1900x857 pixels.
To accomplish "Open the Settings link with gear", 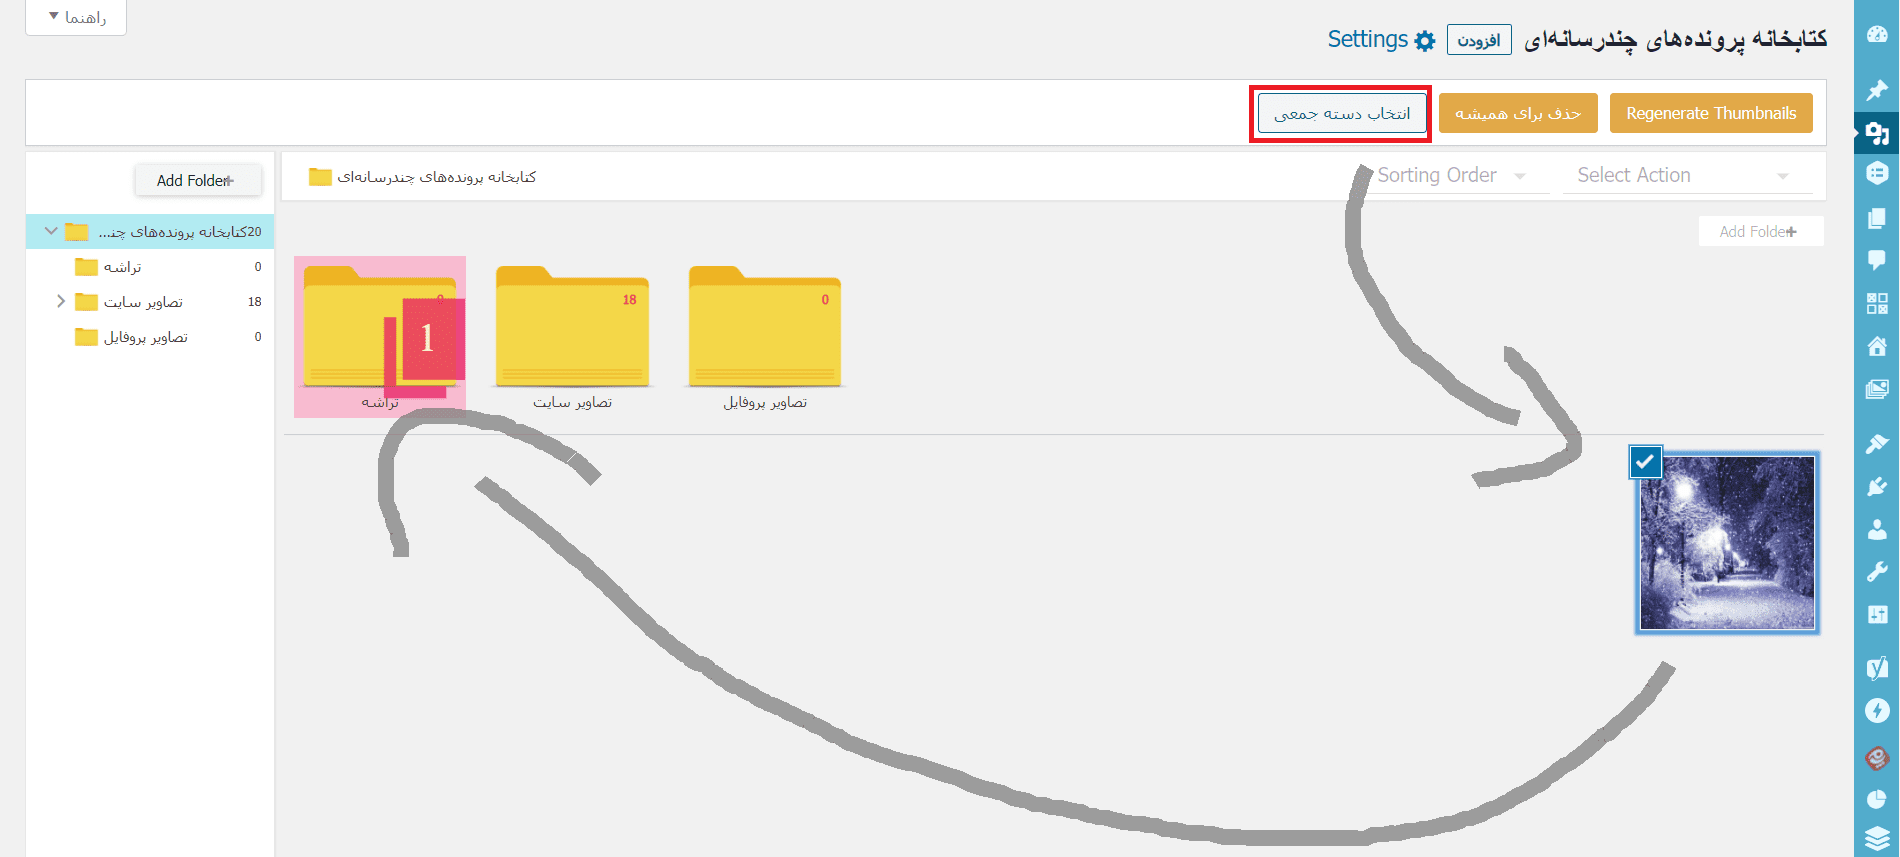I will (x=1380, y=39).
